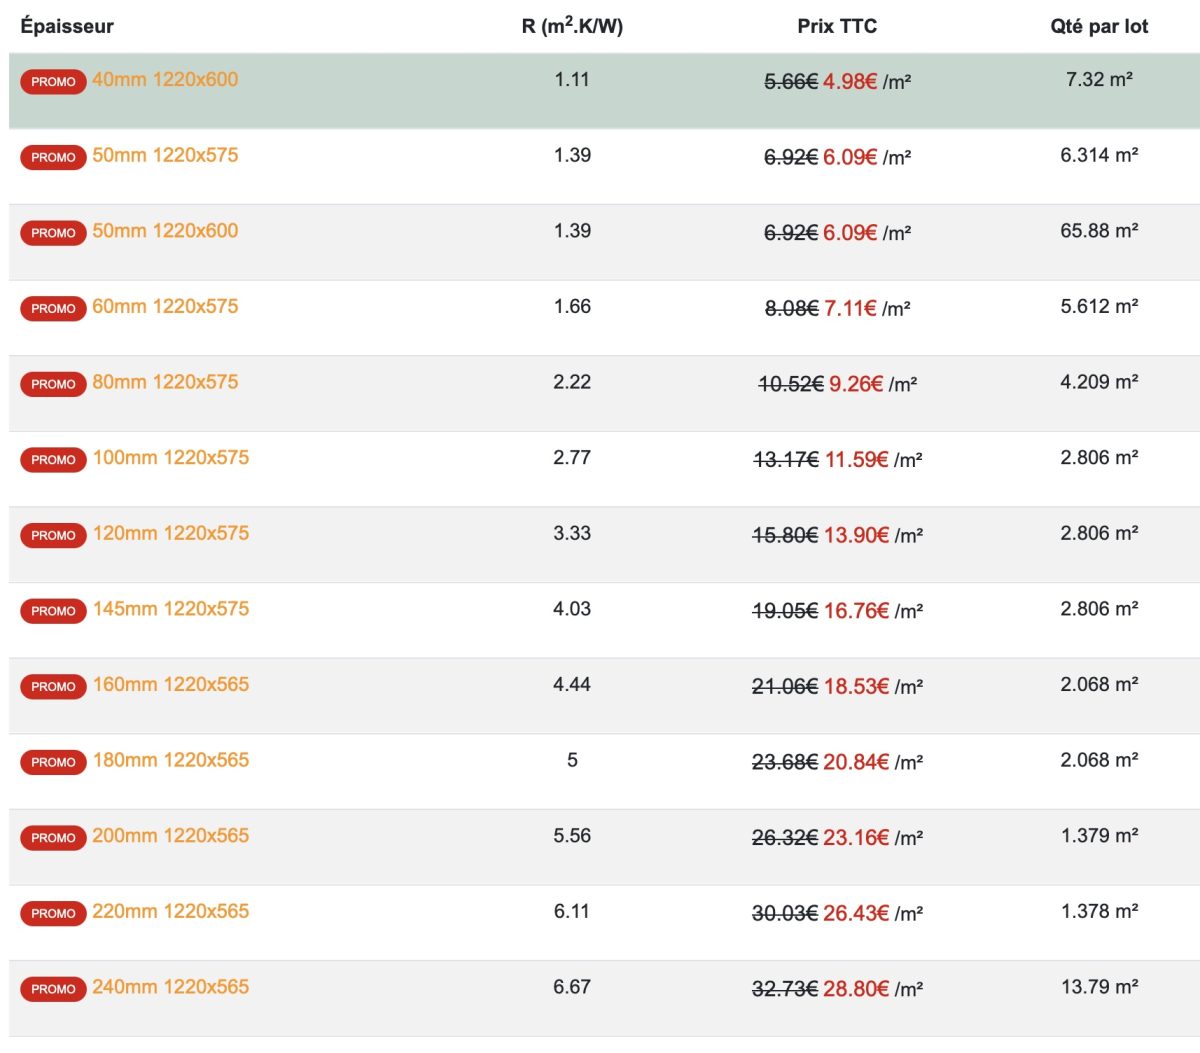Select the 180mm 1220x565 product link

171,760
